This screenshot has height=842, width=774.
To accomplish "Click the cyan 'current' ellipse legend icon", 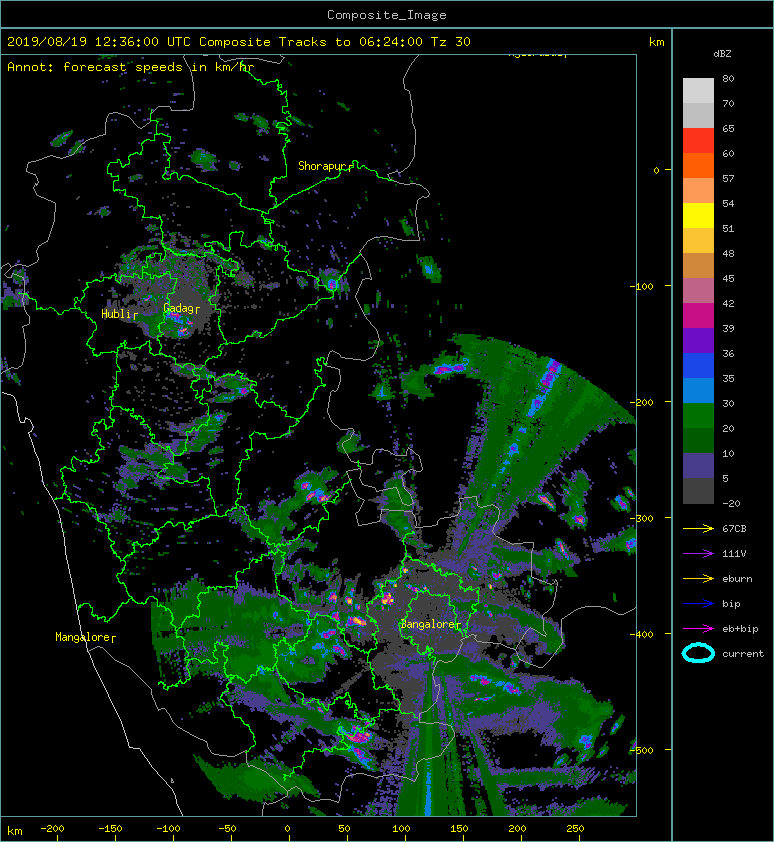I will [698, 653].
